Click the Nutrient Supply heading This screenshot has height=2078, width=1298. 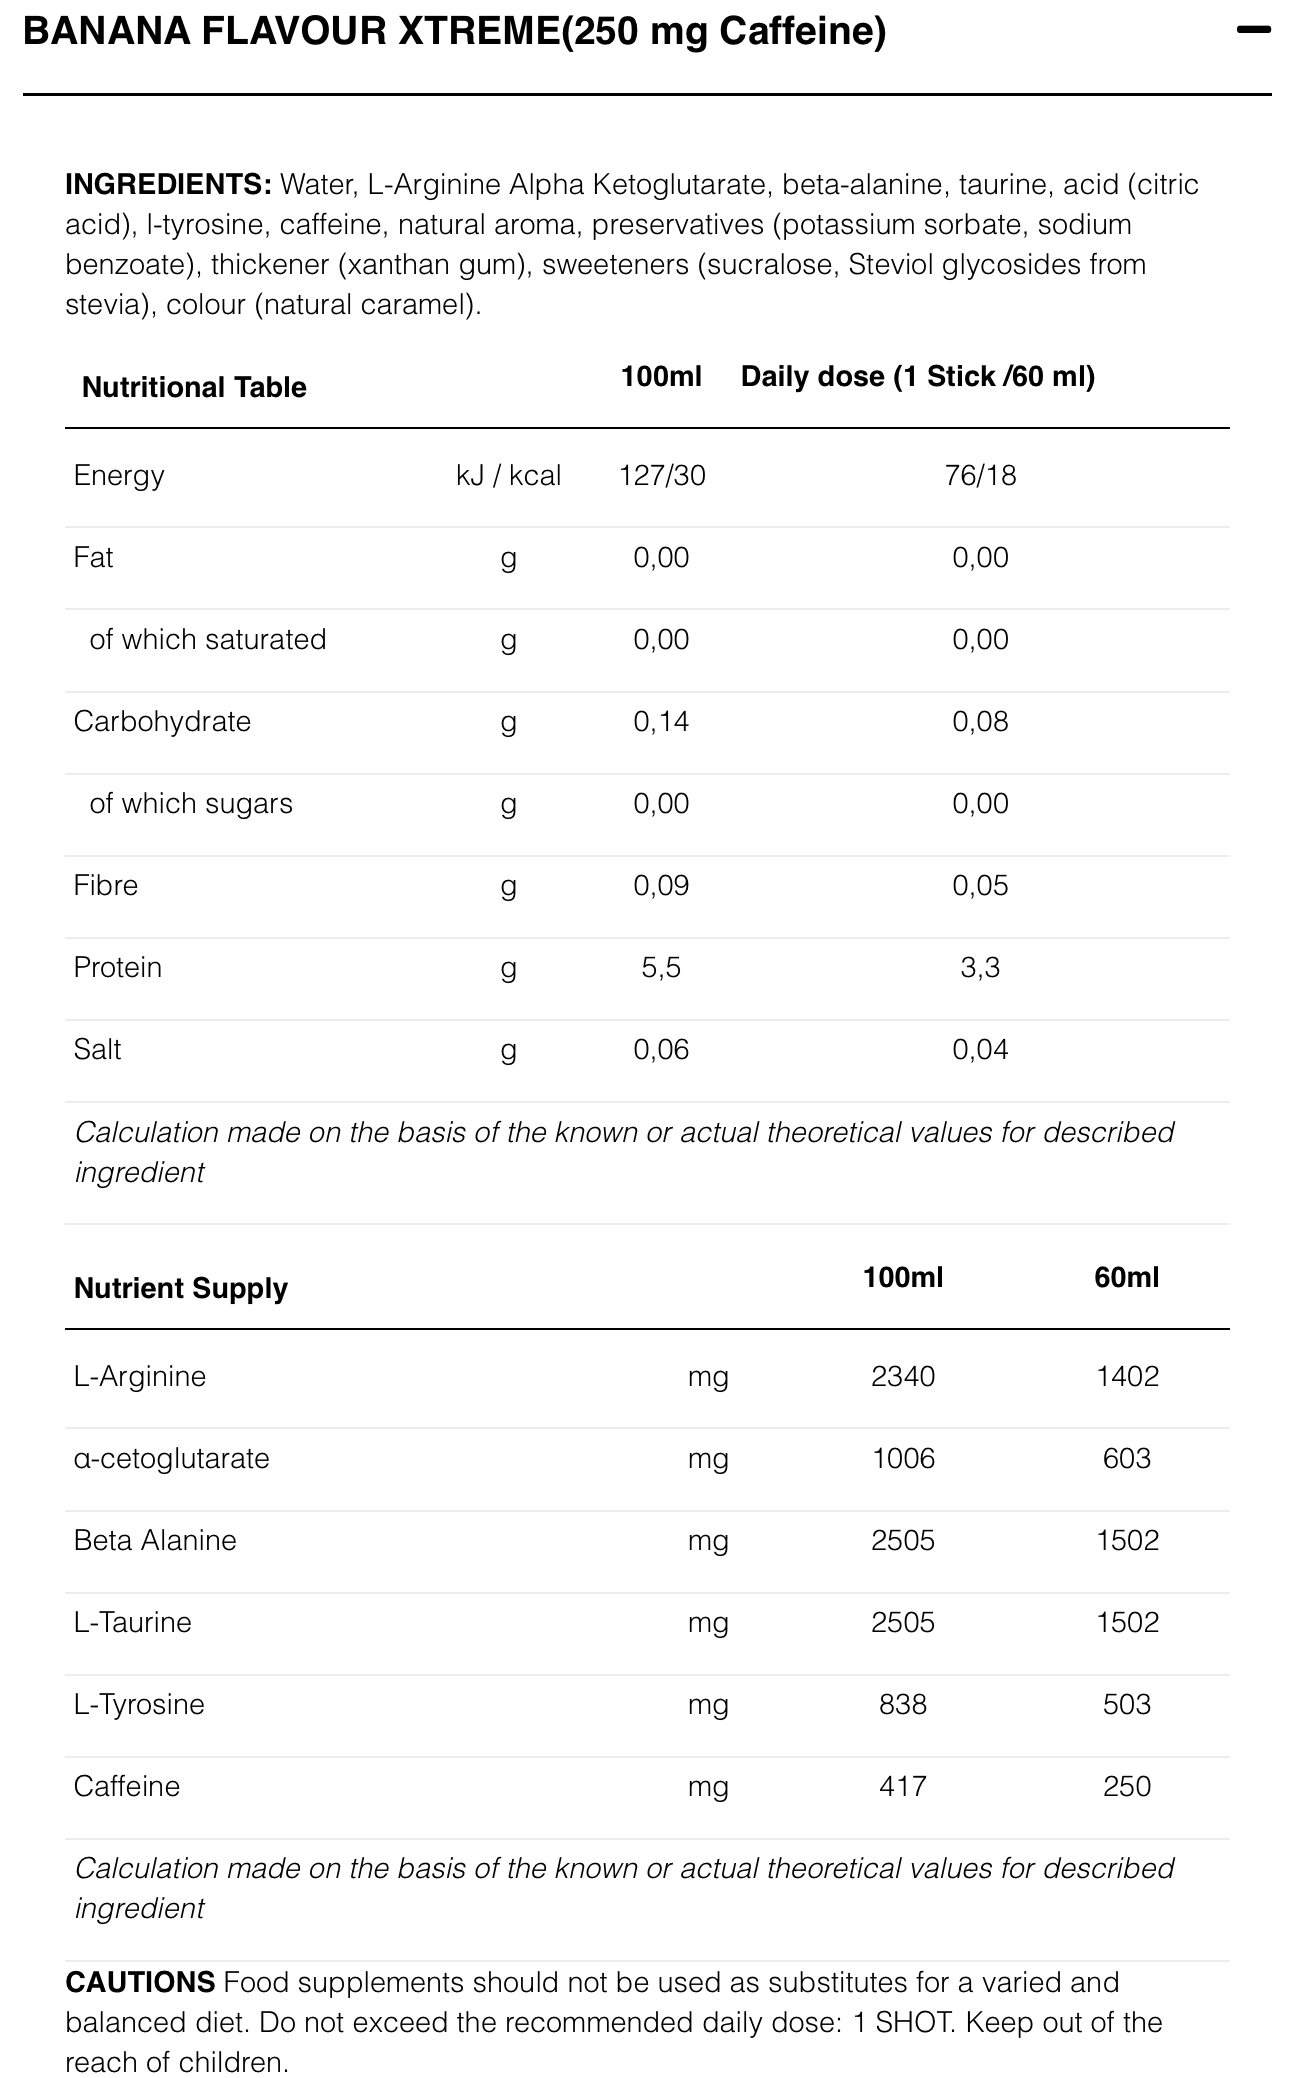click(x=181, y=1288)
